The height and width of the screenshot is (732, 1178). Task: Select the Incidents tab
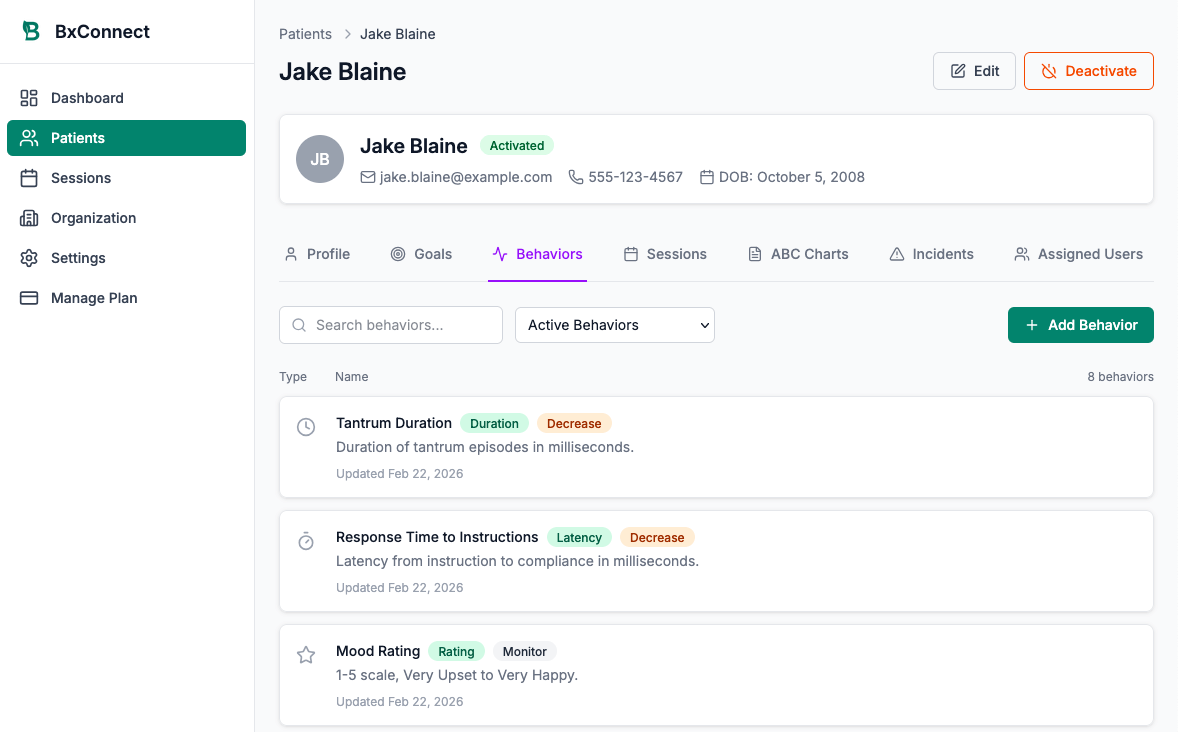931,254
